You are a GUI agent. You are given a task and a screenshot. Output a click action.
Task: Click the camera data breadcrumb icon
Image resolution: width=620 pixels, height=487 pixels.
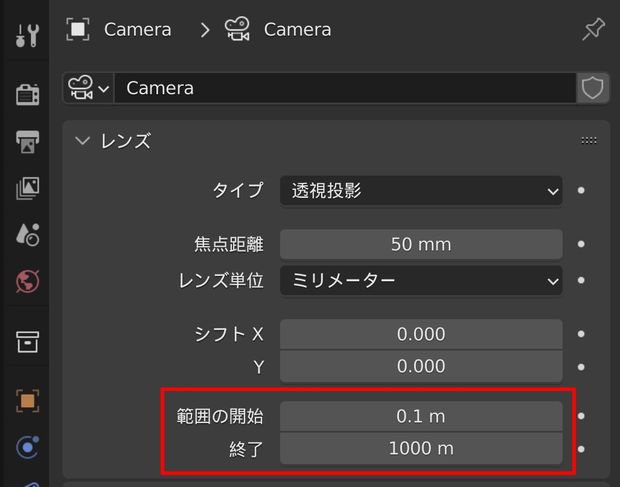[x=237, y=29]
